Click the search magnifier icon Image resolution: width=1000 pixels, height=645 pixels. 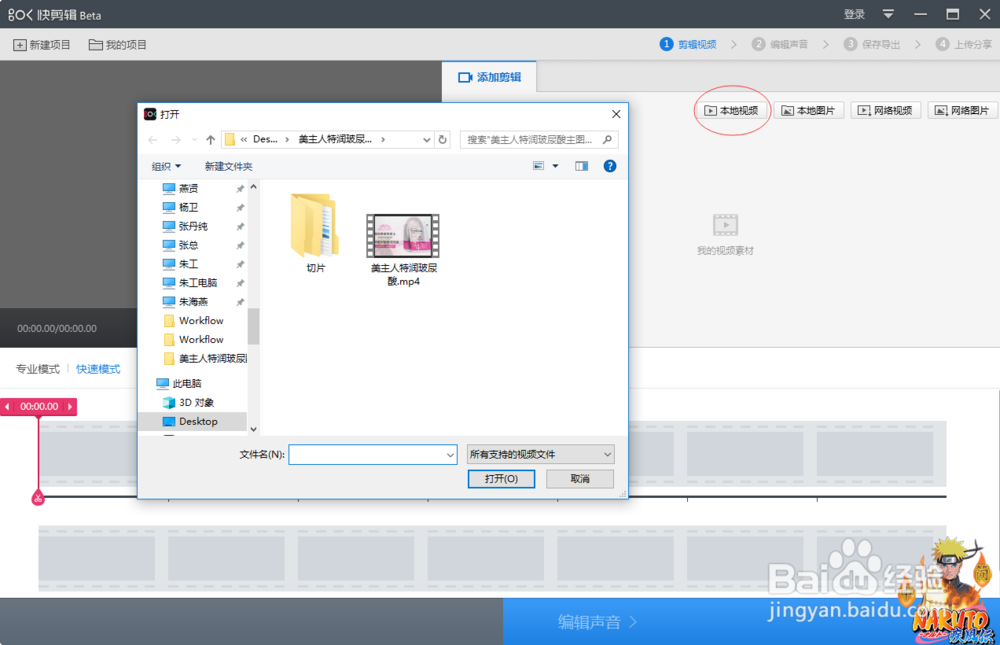point(608,140)
